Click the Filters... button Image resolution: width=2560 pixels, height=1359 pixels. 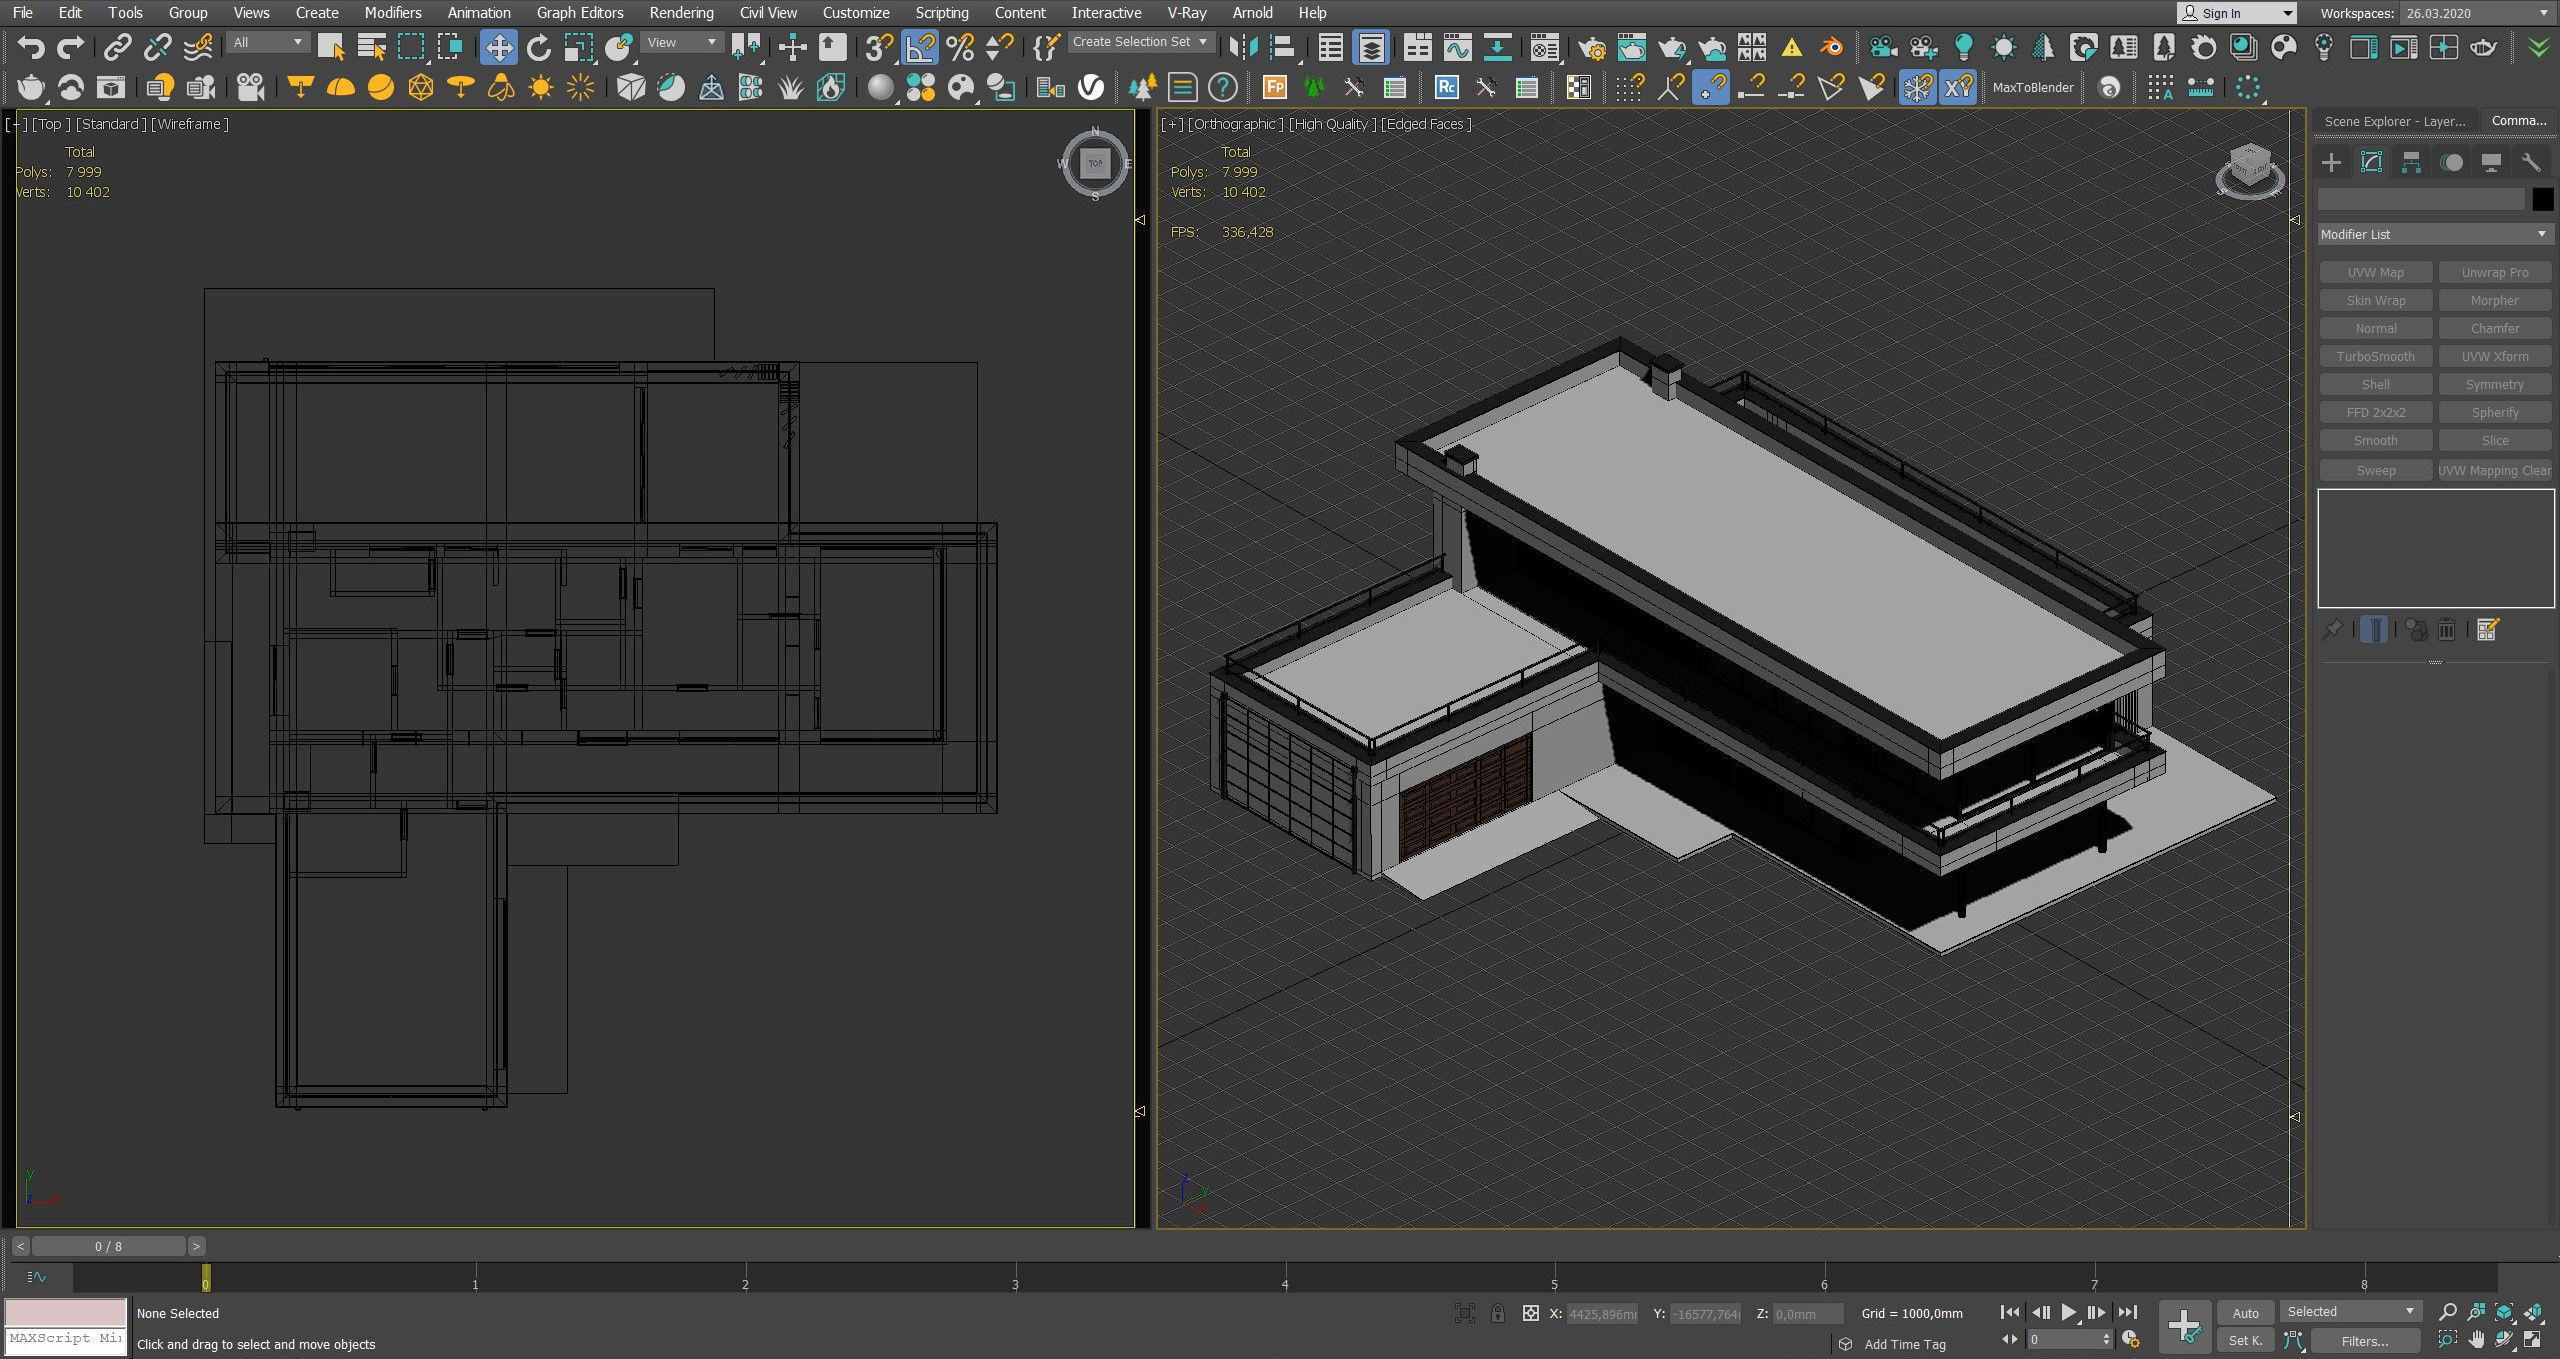point(2365,1341)
